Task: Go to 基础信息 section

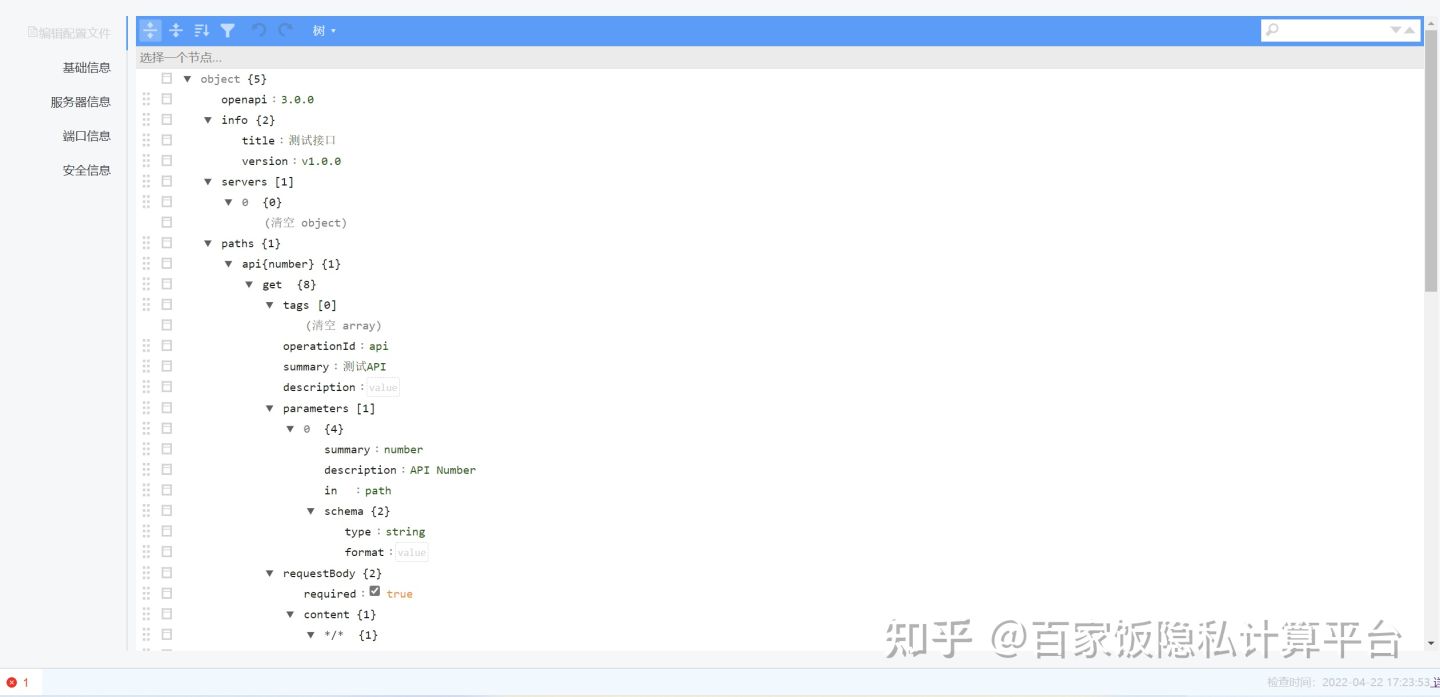Action: (87, 67)
